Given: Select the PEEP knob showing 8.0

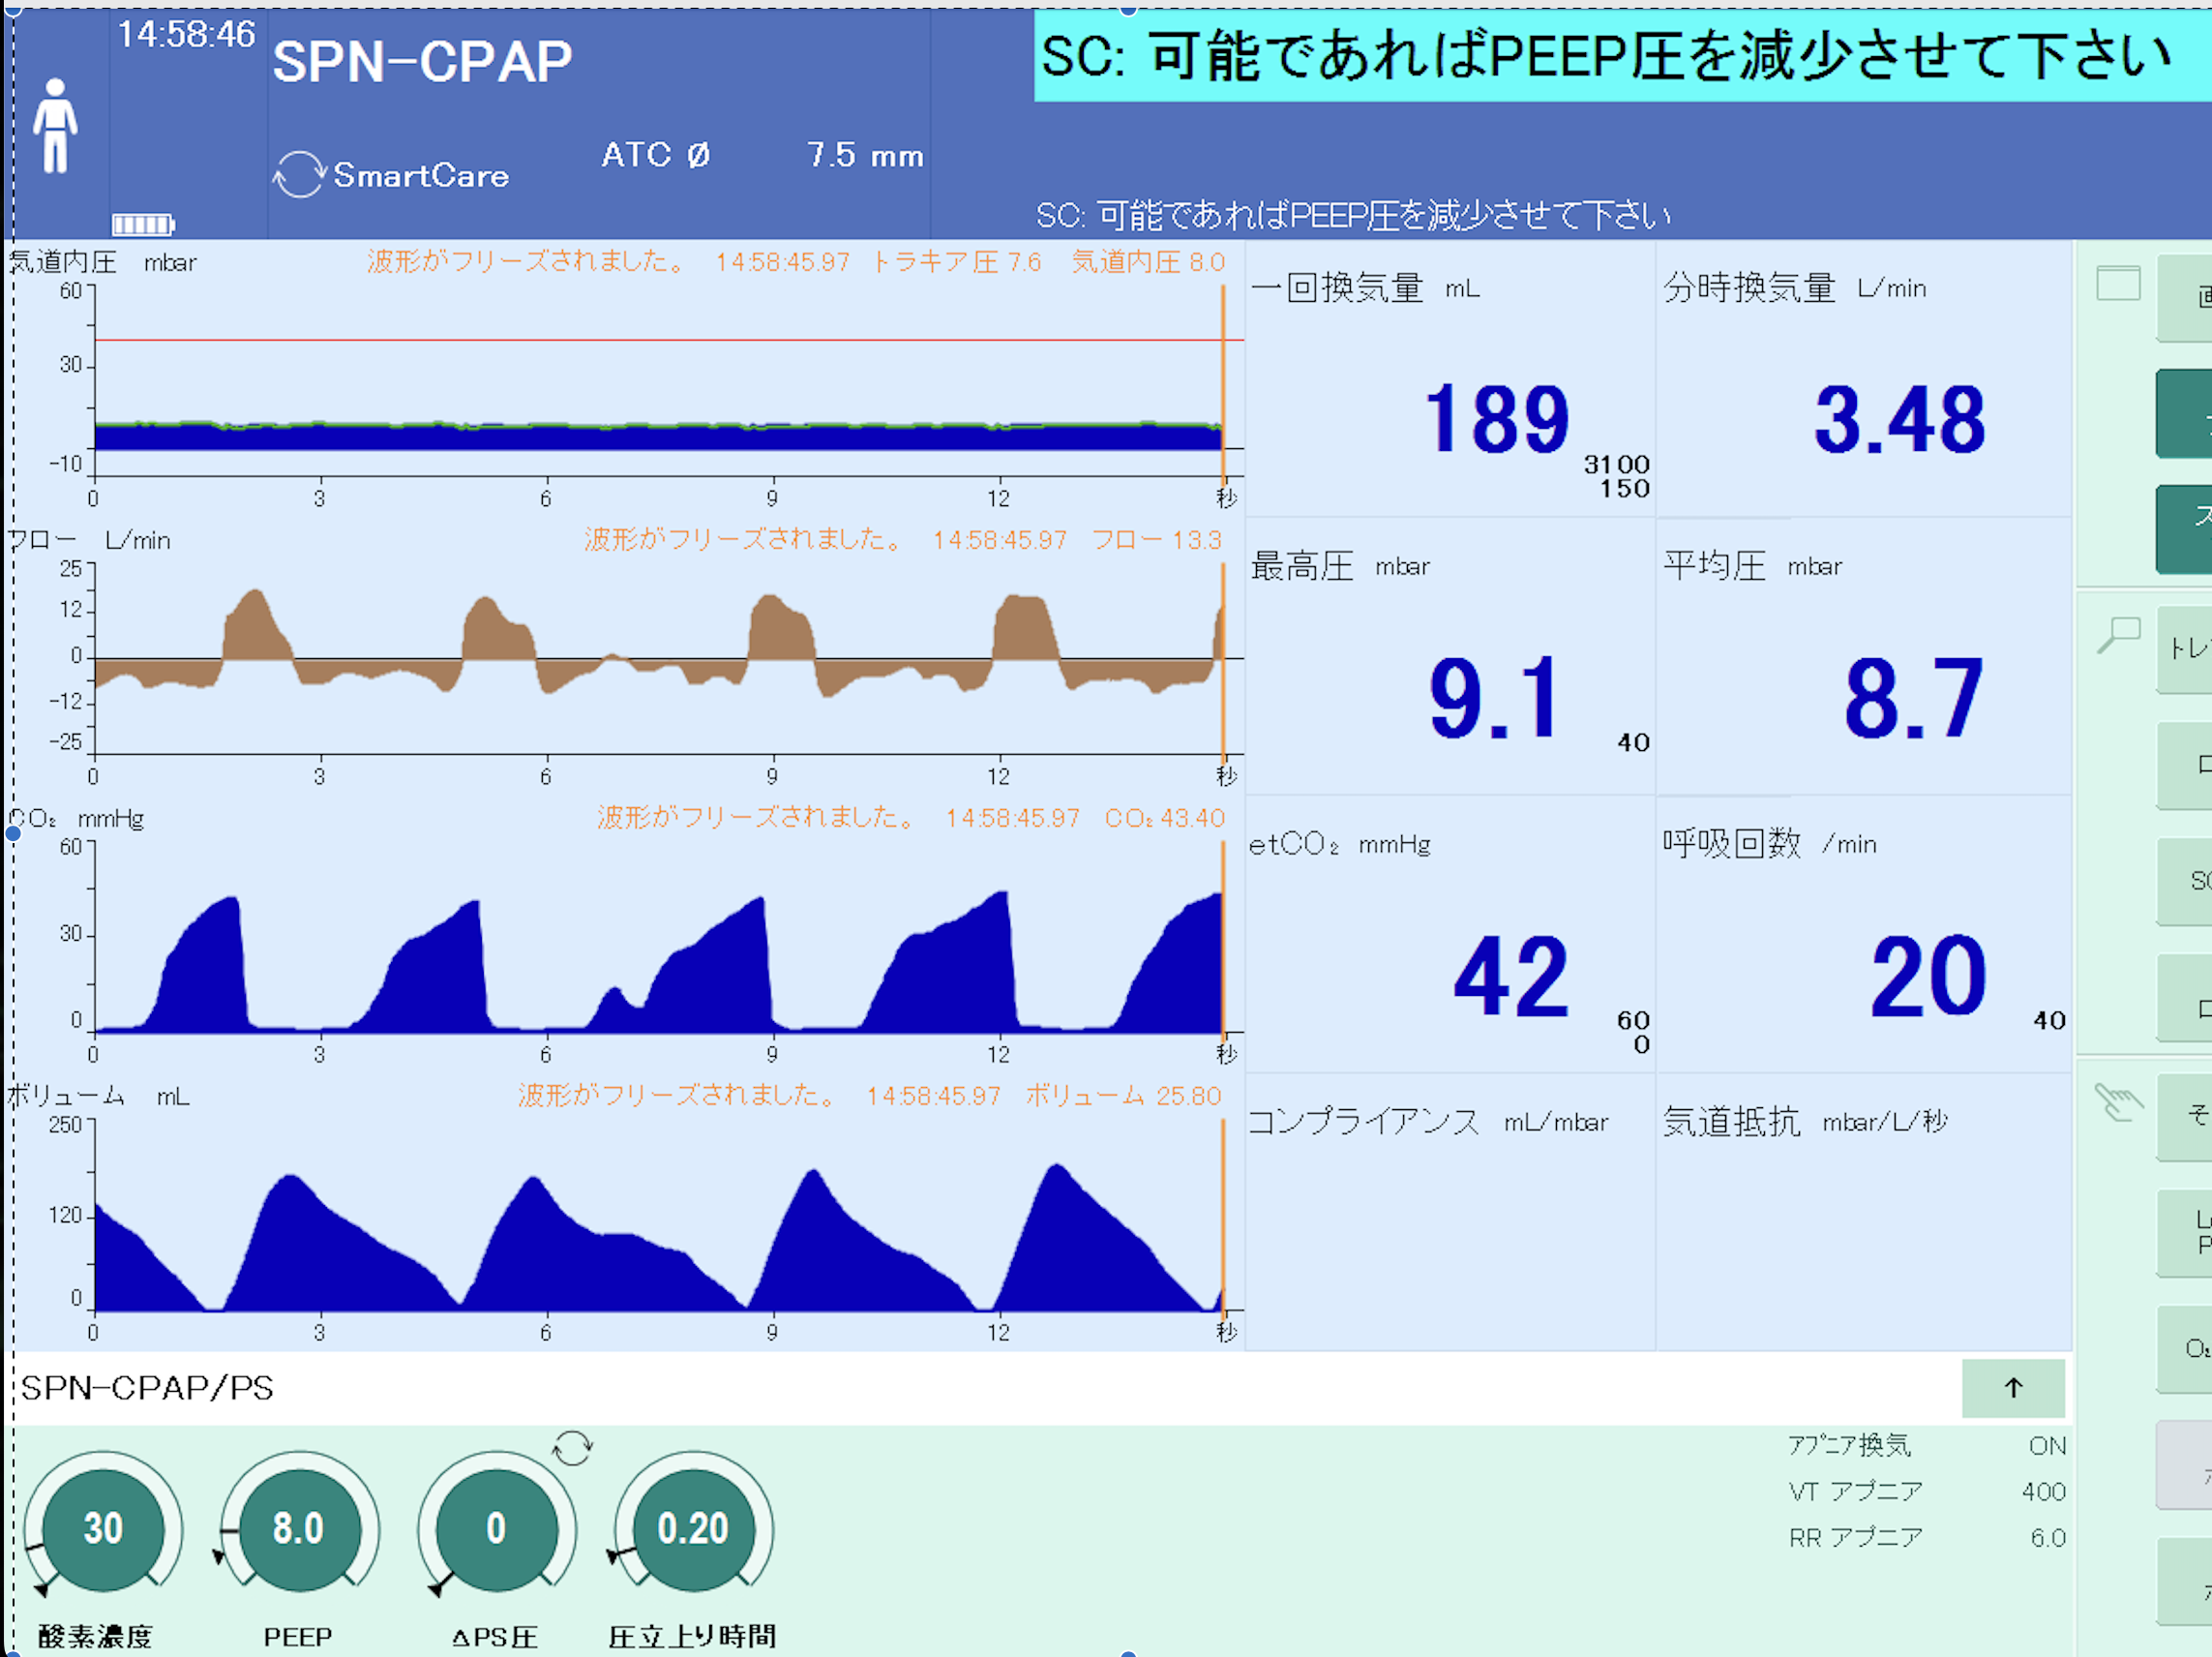Looking at the screenshot, I should [298, 1527].
